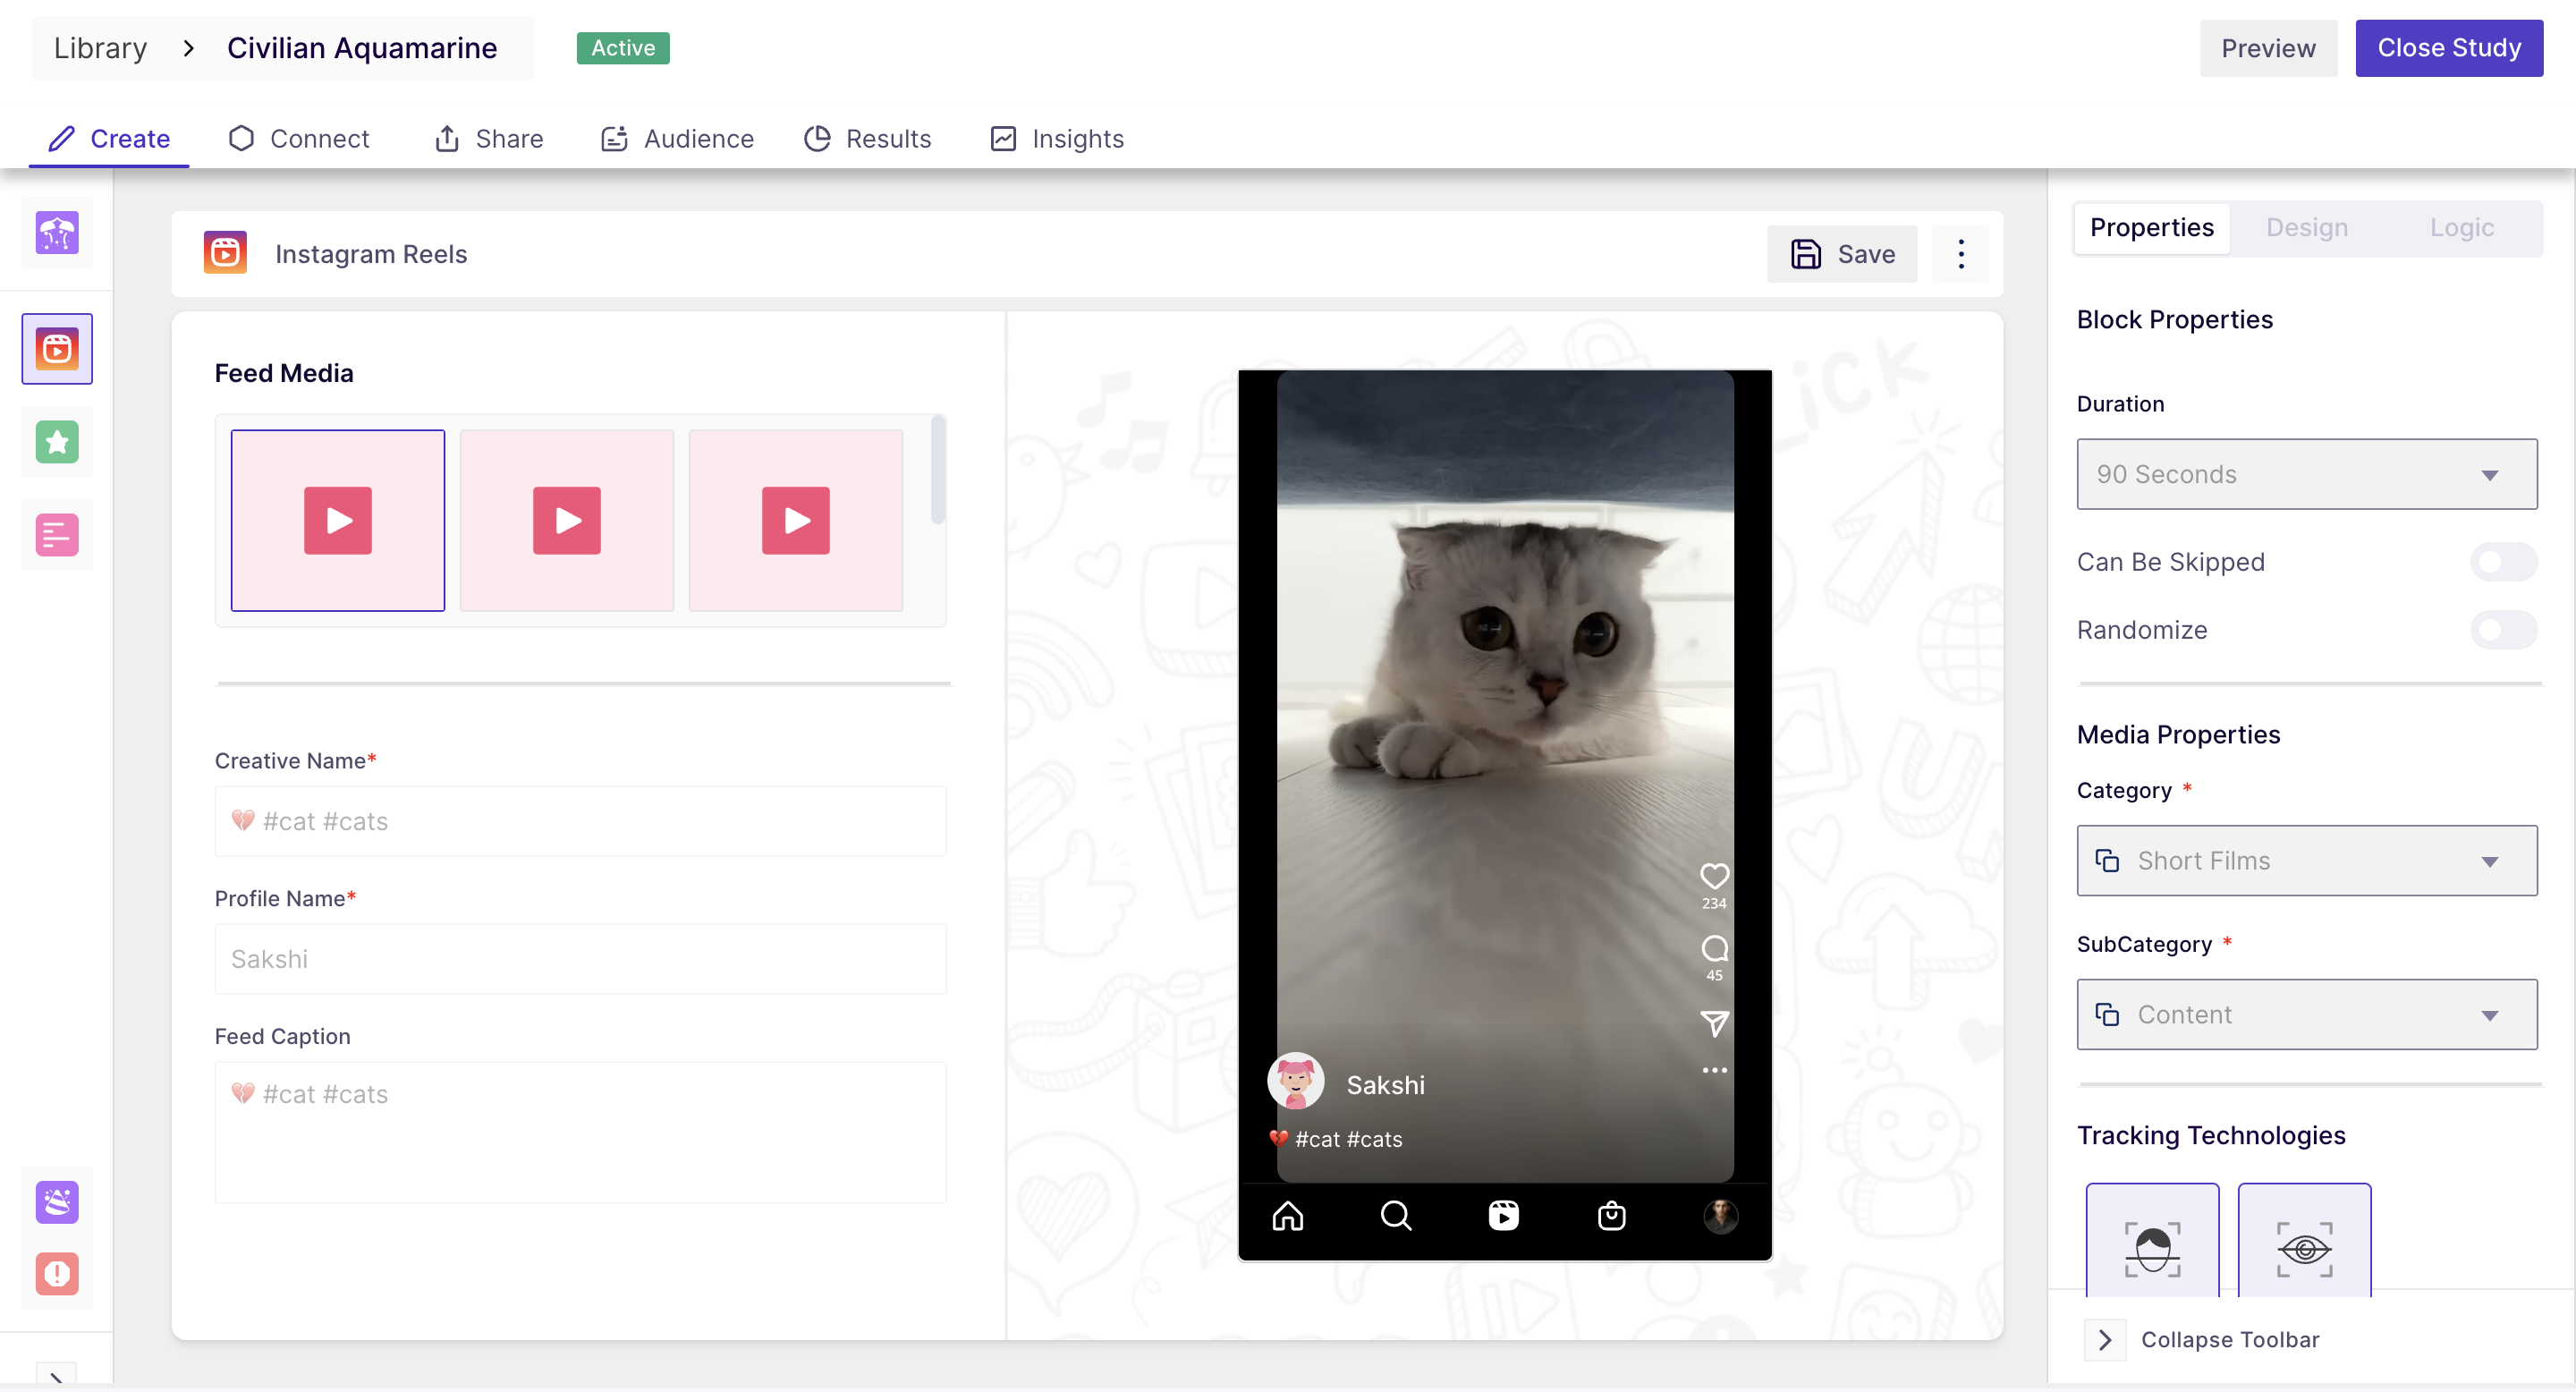Click the Profile Name input field
Image resolution: width=2576 pixels, height=1392 pixels.
pyautogui.click(x=581, y=959)
